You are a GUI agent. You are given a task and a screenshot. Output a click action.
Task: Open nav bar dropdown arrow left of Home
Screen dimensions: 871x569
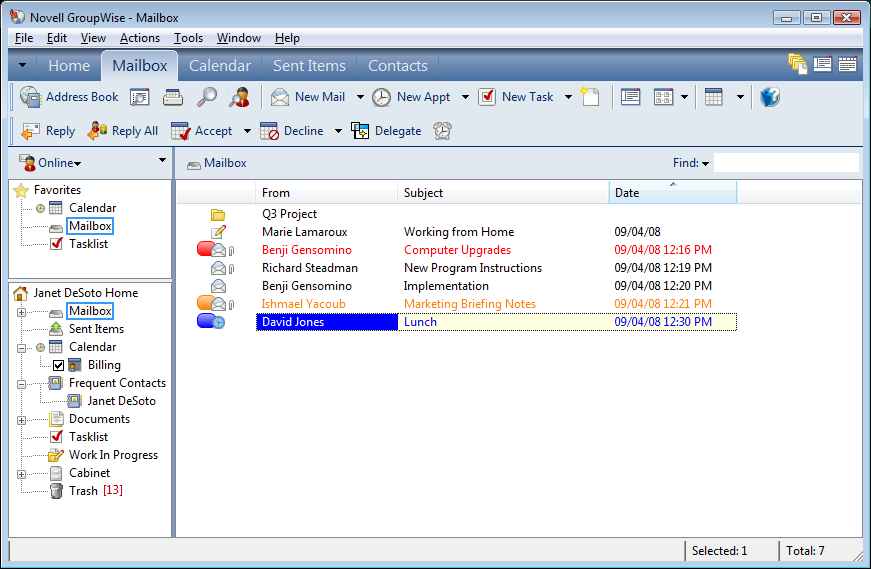(22, 65)
